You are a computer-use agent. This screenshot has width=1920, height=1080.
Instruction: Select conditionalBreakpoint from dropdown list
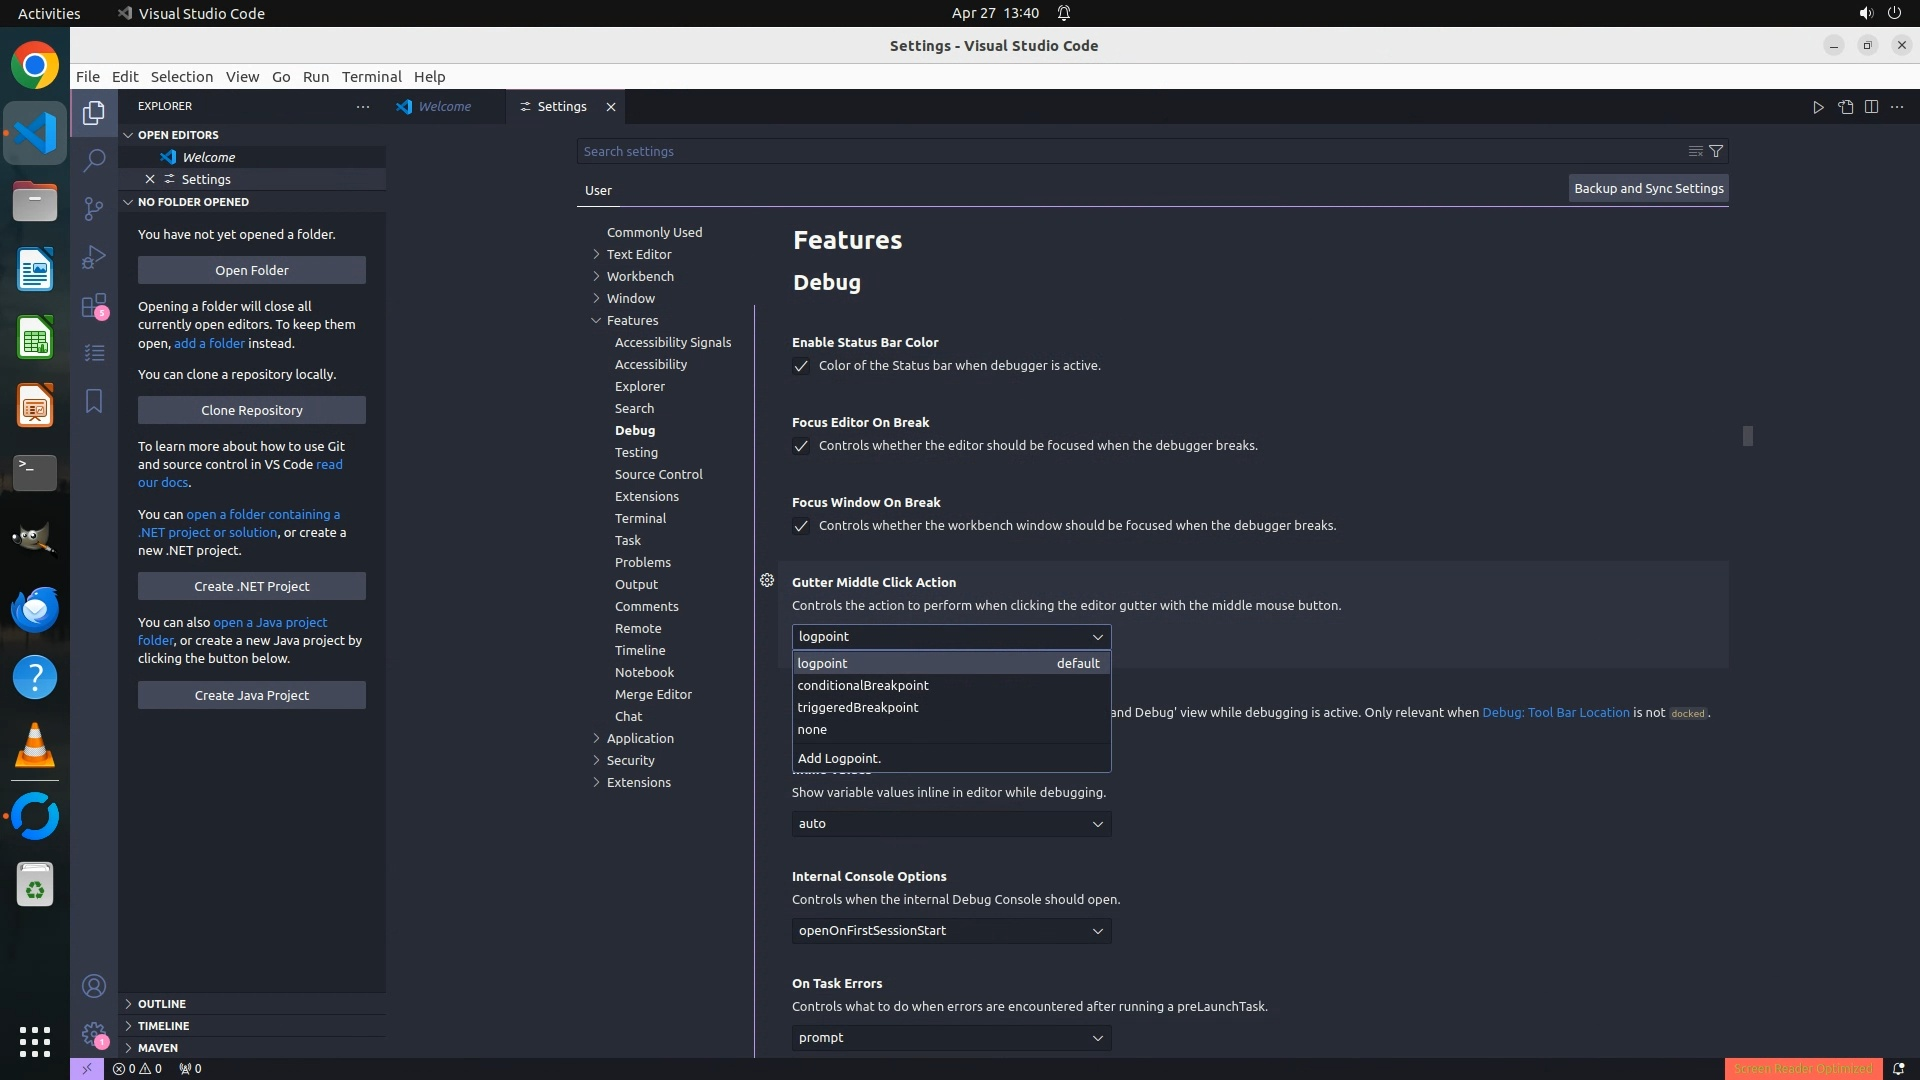point(863,685)
